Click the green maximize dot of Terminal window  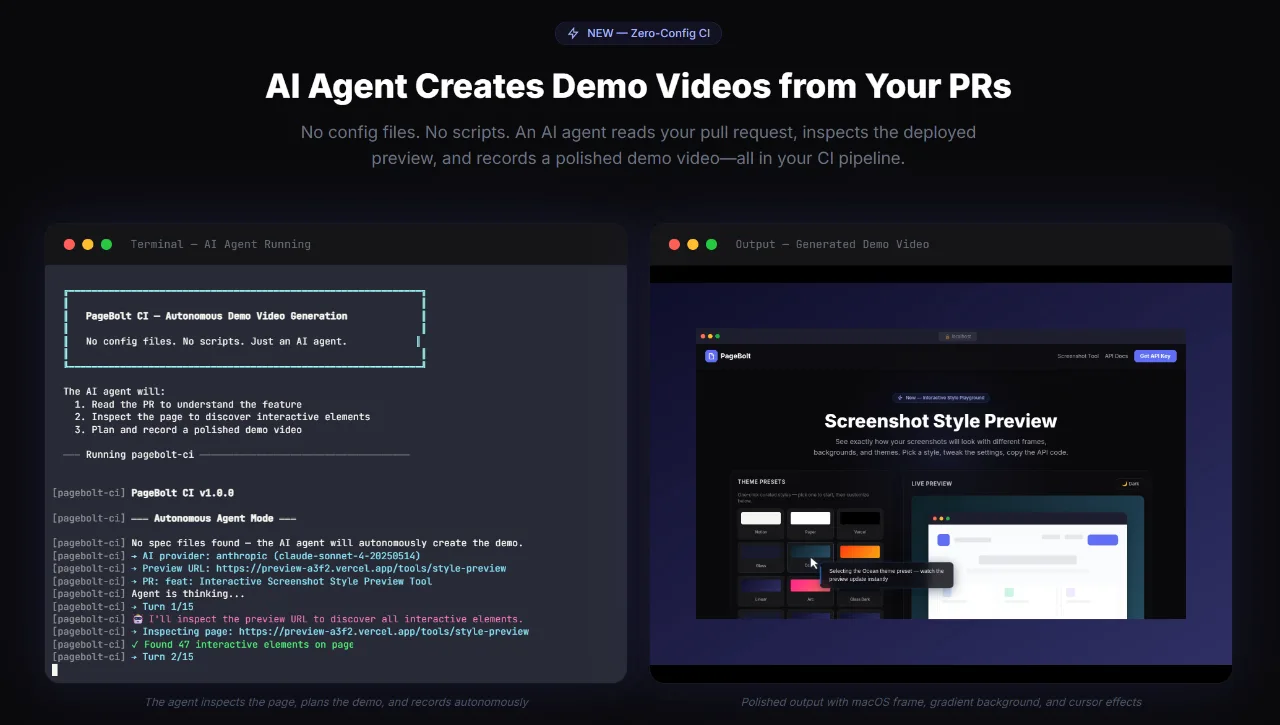pyautogui.click(x=106, y=244)
